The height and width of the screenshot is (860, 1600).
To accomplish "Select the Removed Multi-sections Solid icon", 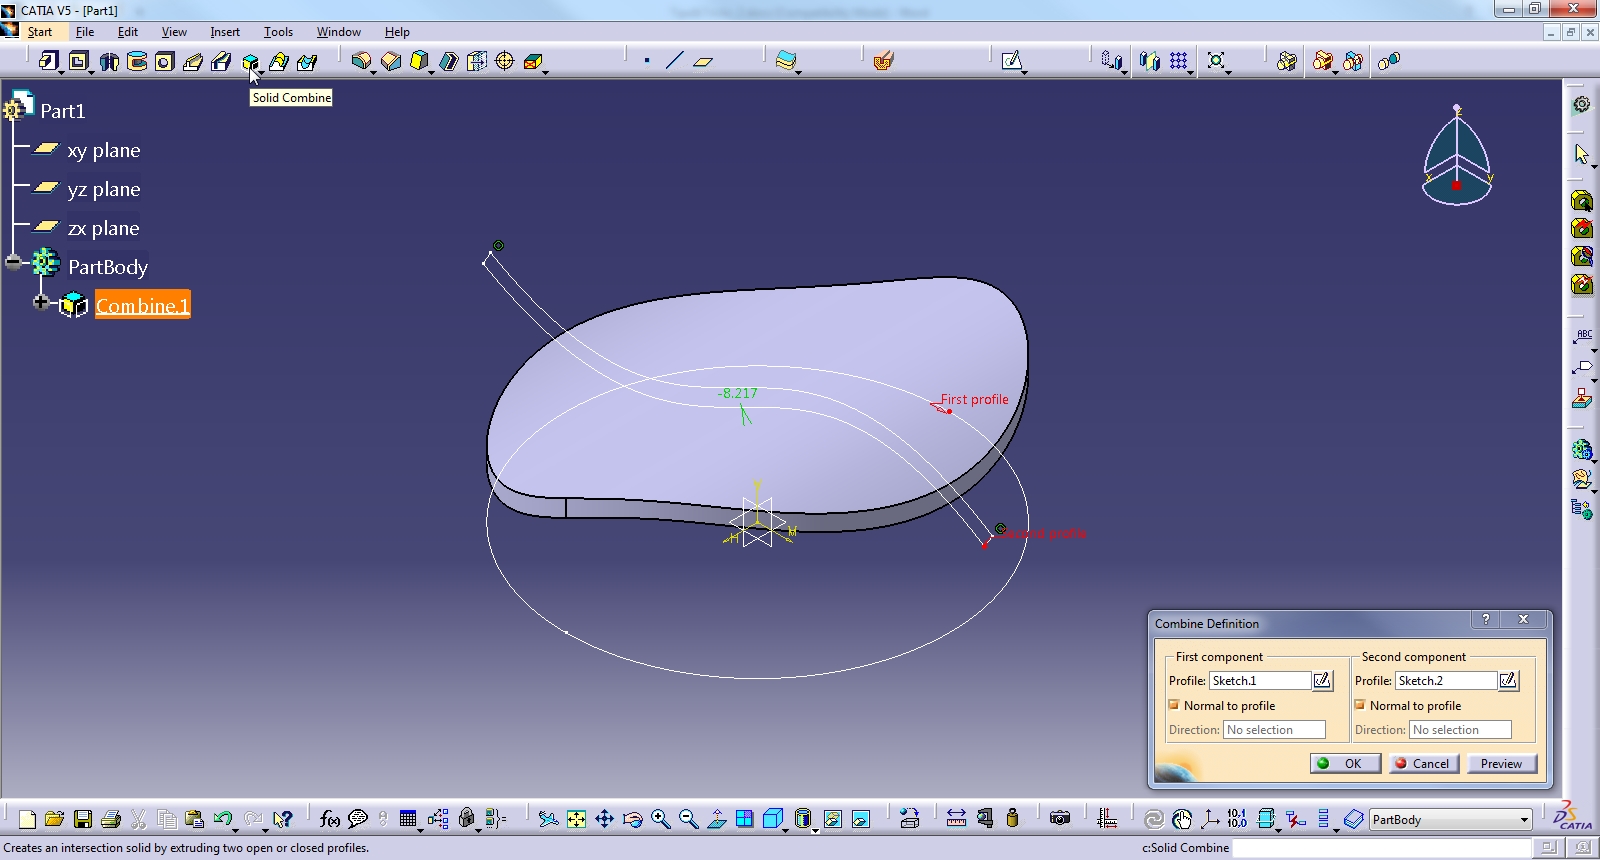I will click(307, 61).
